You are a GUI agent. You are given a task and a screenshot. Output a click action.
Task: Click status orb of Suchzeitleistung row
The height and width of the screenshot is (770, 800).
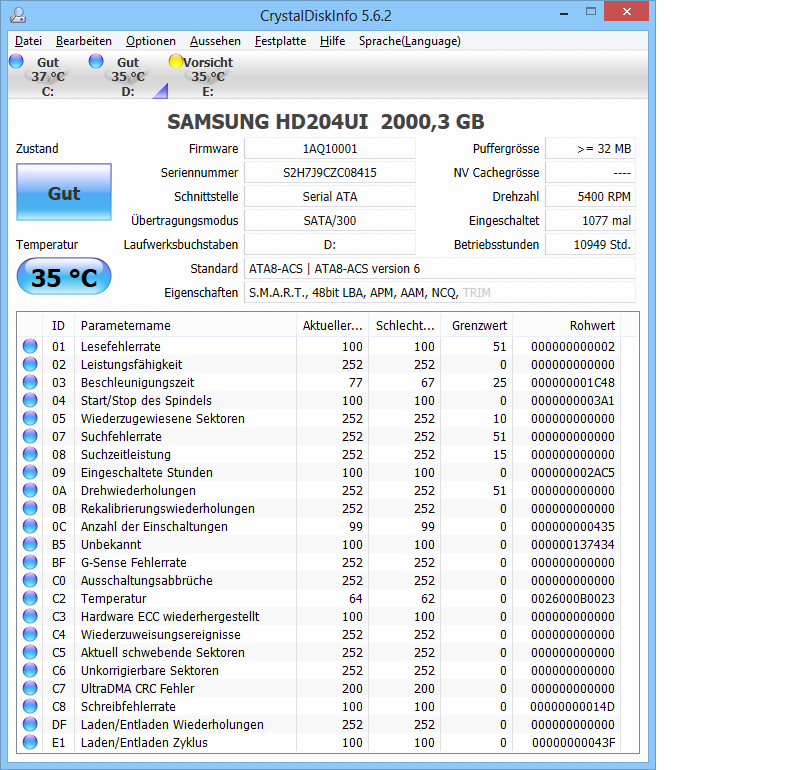[x=30, y=454]
